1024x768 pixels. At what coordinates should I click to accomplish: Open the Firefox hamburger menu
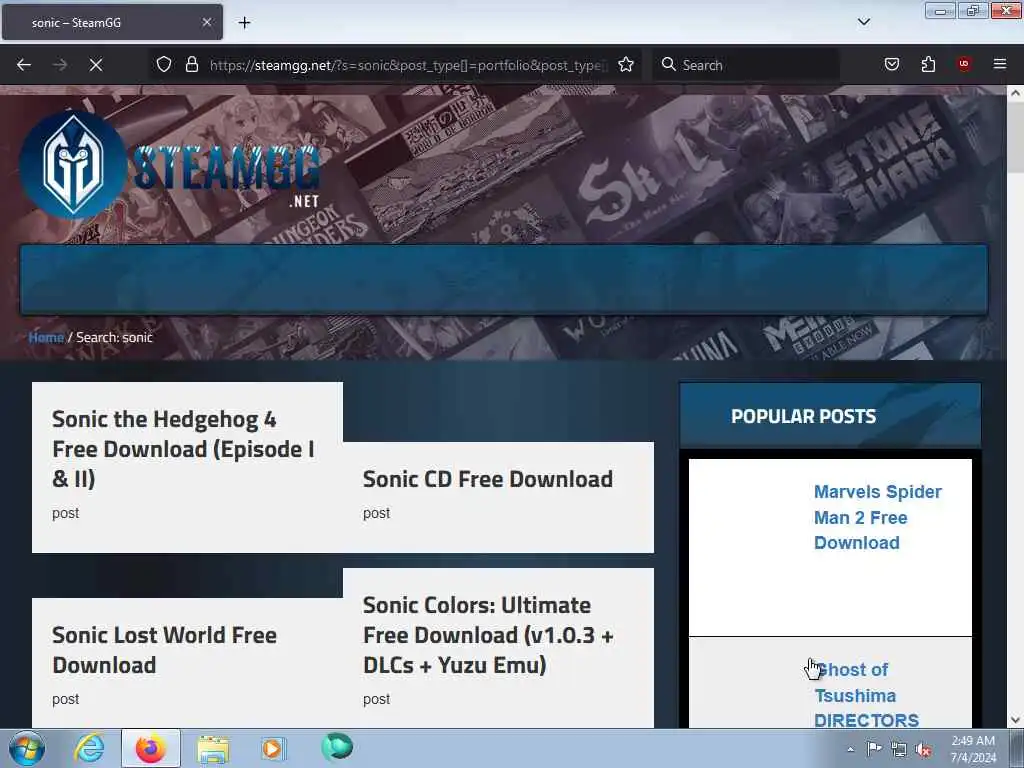pyautogui.click(x=999, y=64)
